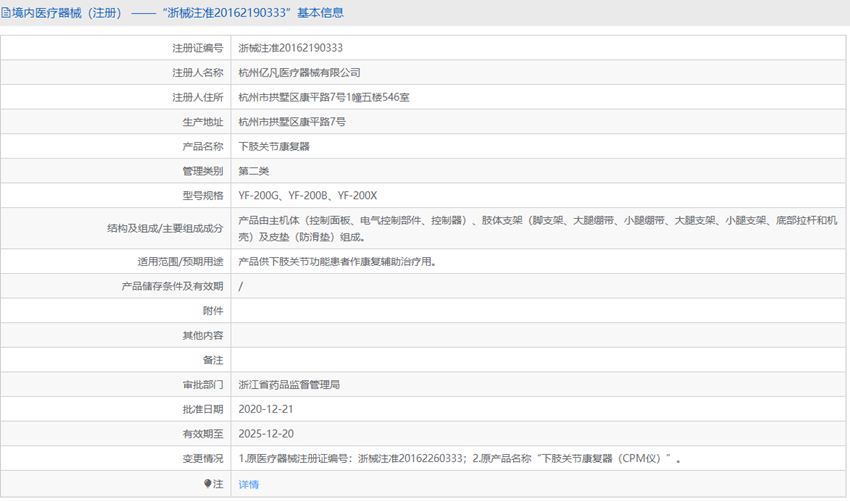Viewport: 850px width, 501px height.
Task: Click the page title 境内医疗器械（注册）基本信息
Action: coord(178,13)
